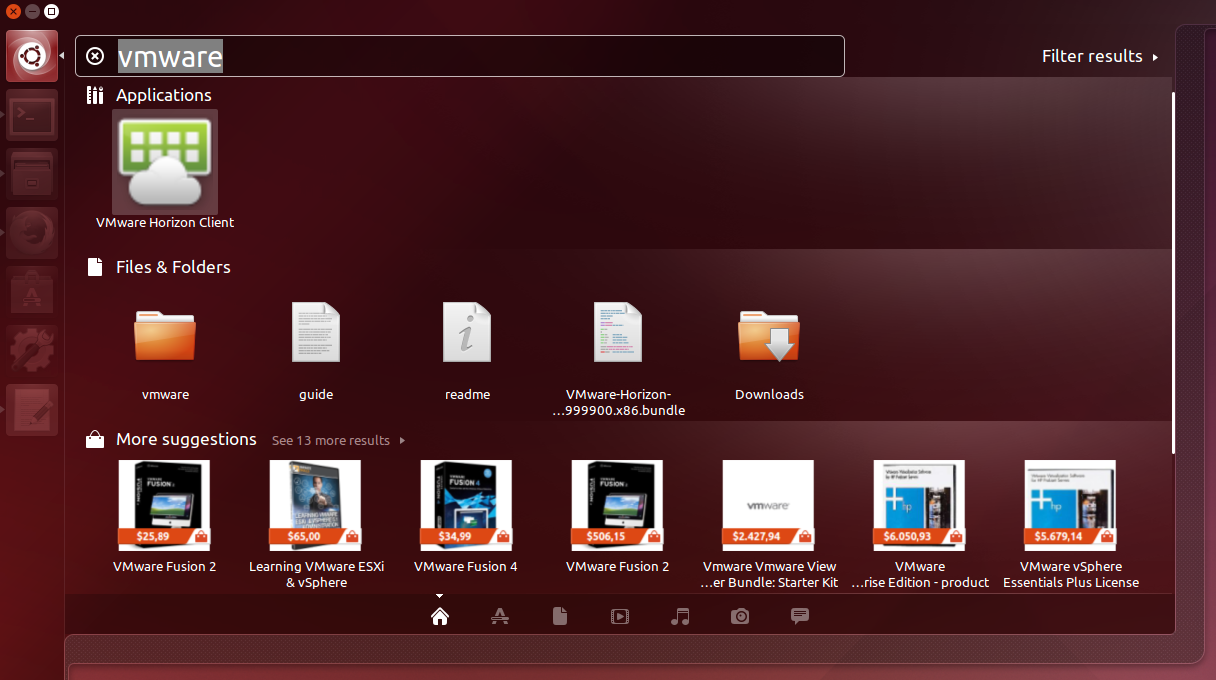Viewport: 1216px width, 680px height.
Task: Maximize the Dash overlay window
Action: click(52, 11)
